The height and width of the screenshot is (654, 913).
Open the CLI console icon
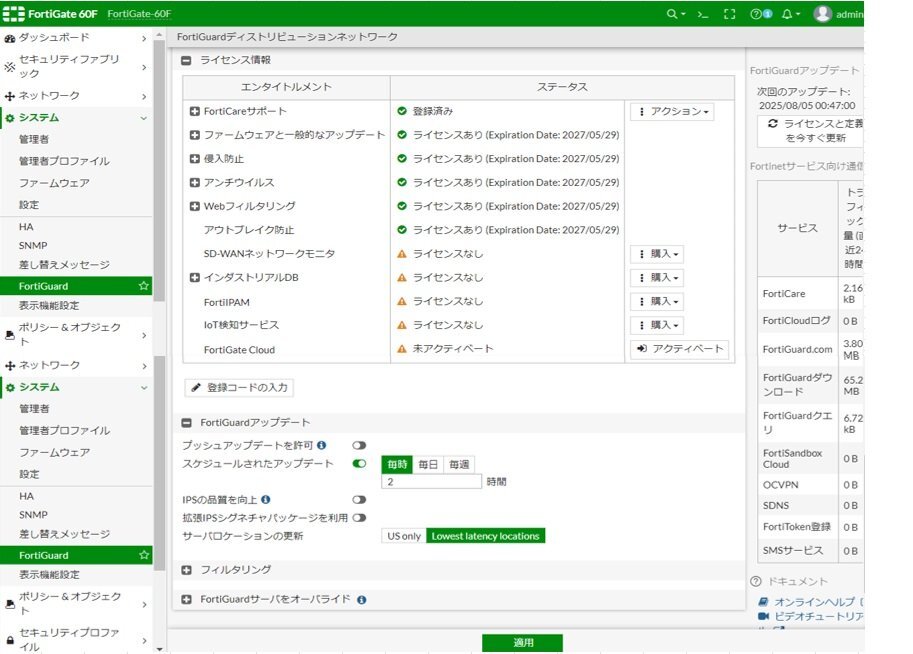coord(703,14)
